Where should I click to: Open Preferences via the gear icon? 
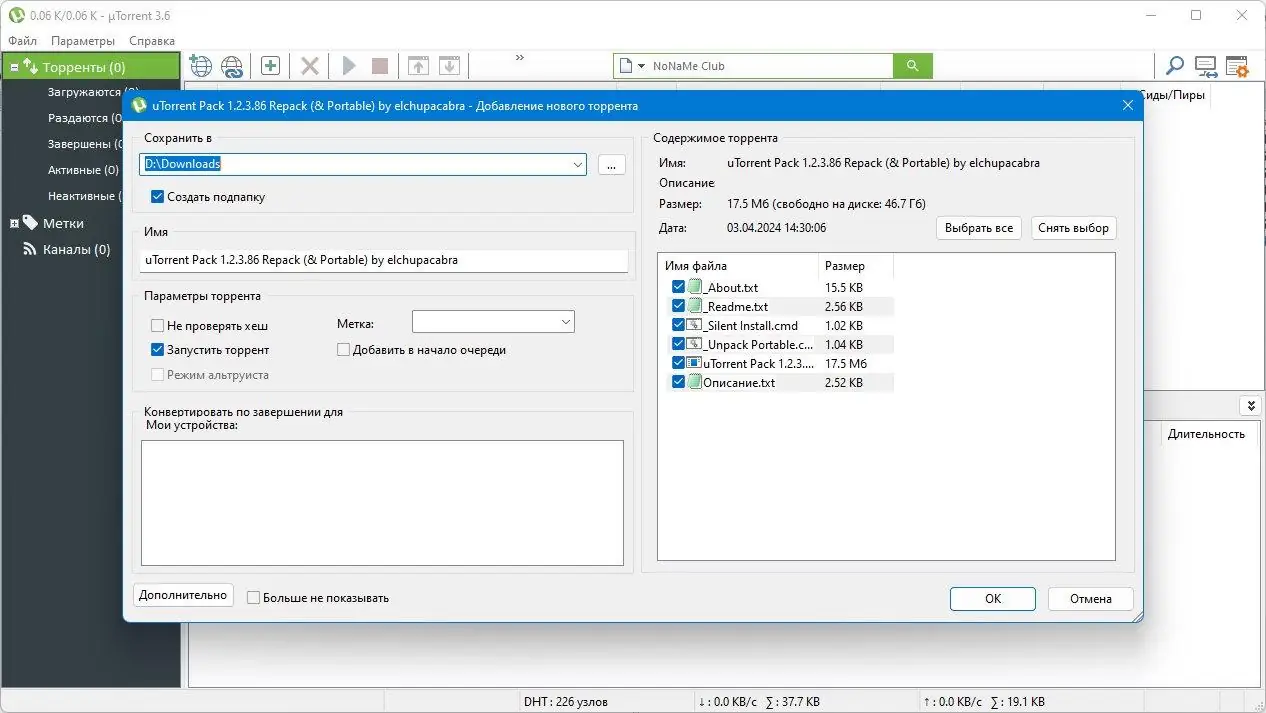(x=1237, y=66)
